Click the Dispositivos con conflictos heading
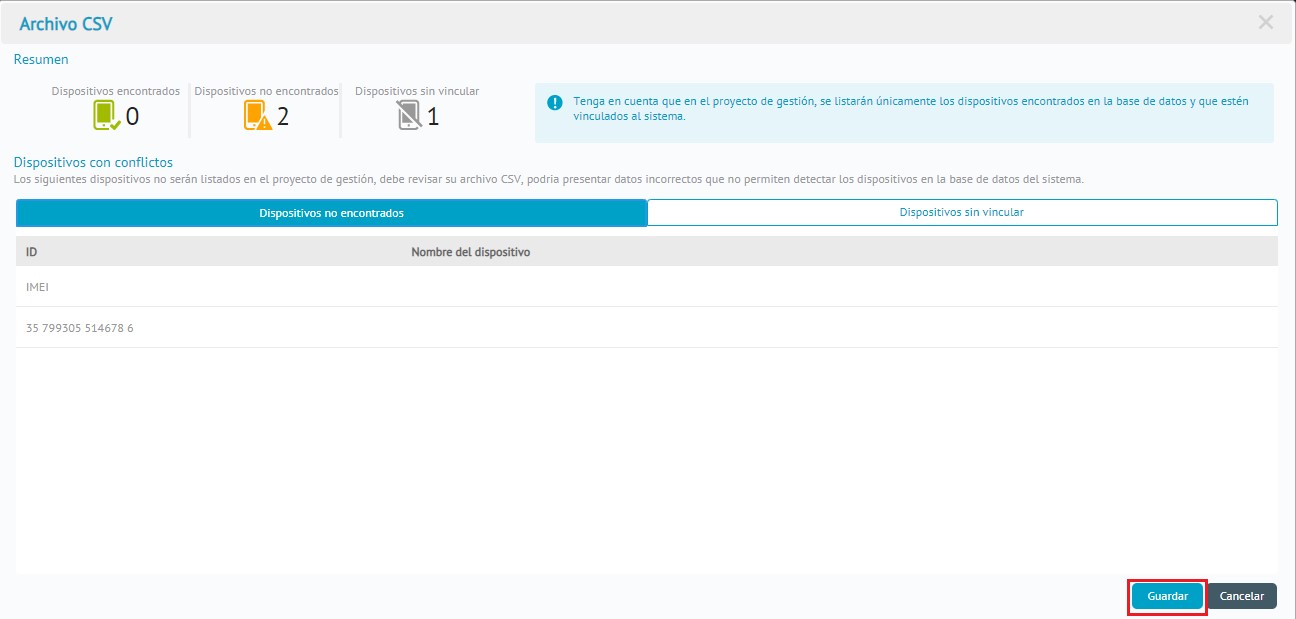 93,162
